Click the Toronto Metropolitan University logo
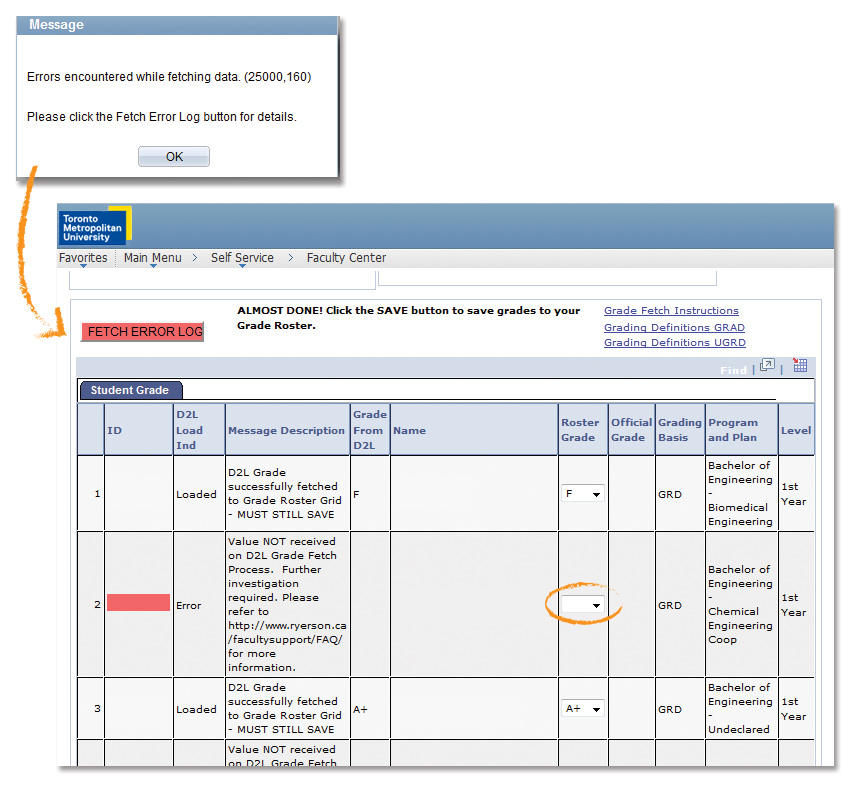Image resolution: width=850 pixels, height=800 pixels. (x=94, y=227)
